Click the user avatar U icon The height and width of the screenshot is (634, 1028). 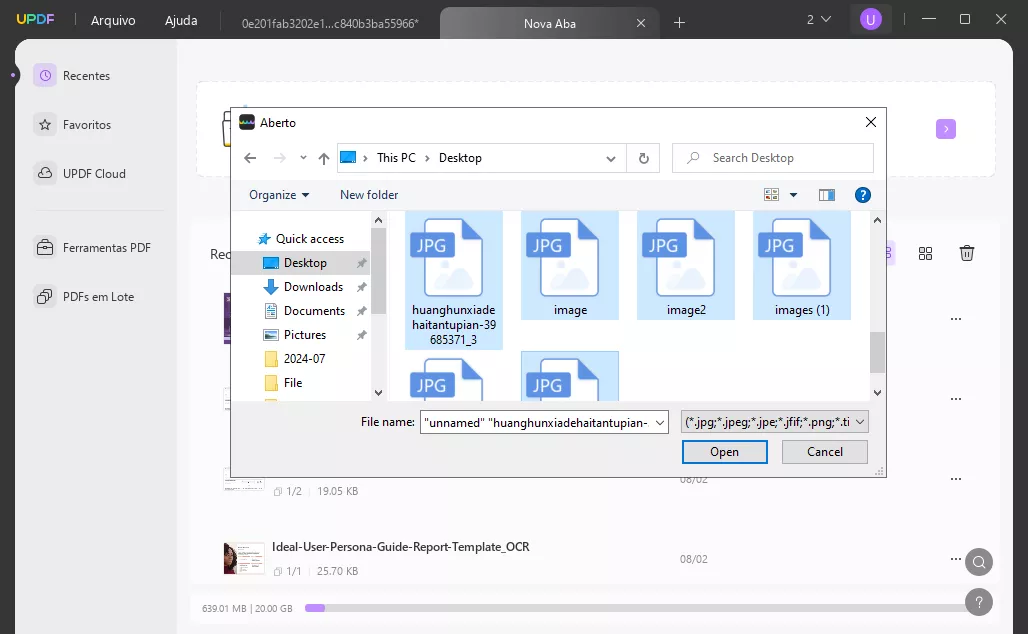coord(871,20)
